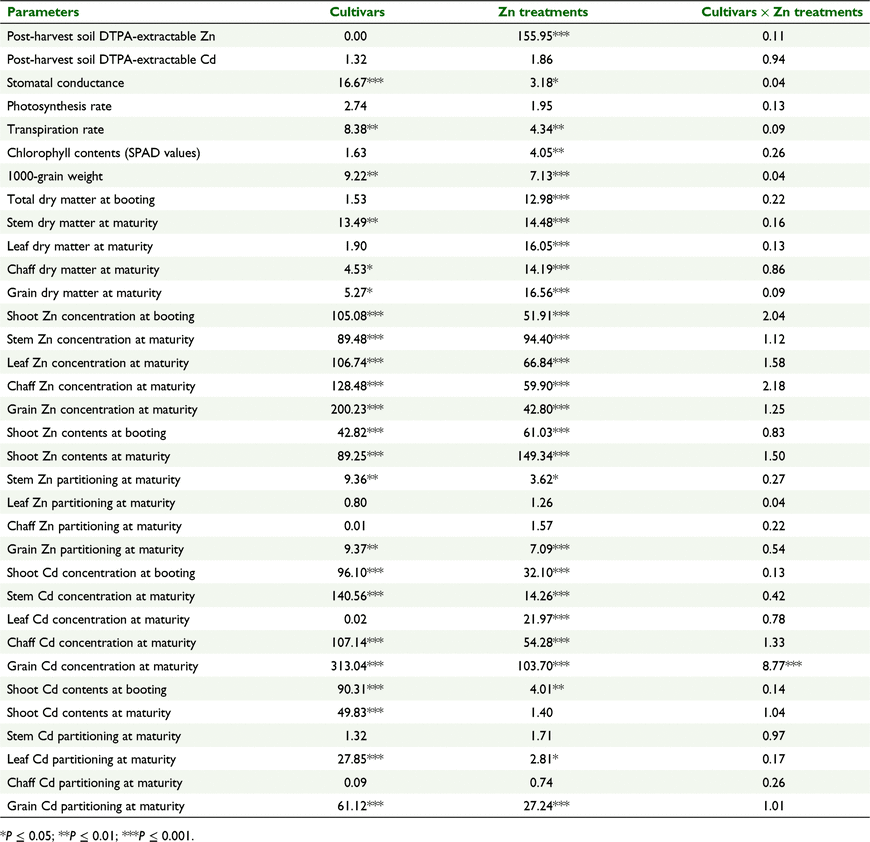870x842 pixels.
Task: Select Shoot Zn contents at booting label
Action: tap(87, 433)
